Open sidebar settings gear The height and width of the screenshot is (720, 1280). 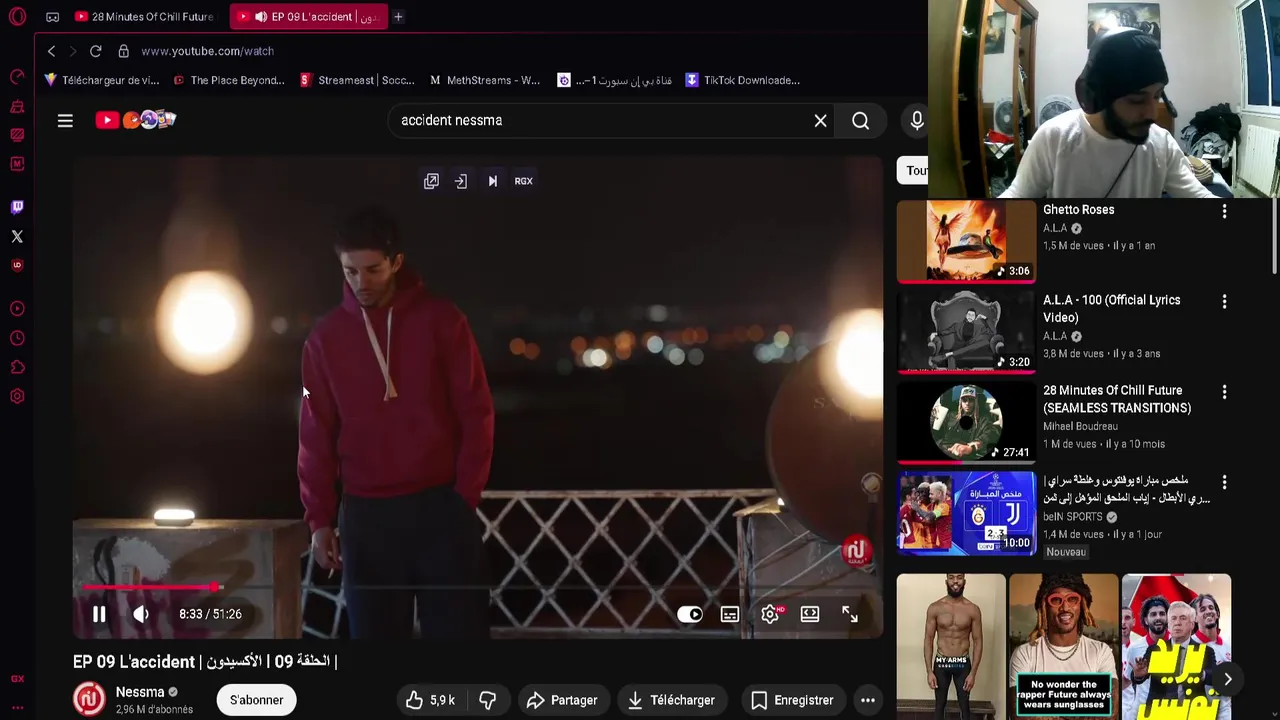tap(17, 397)
